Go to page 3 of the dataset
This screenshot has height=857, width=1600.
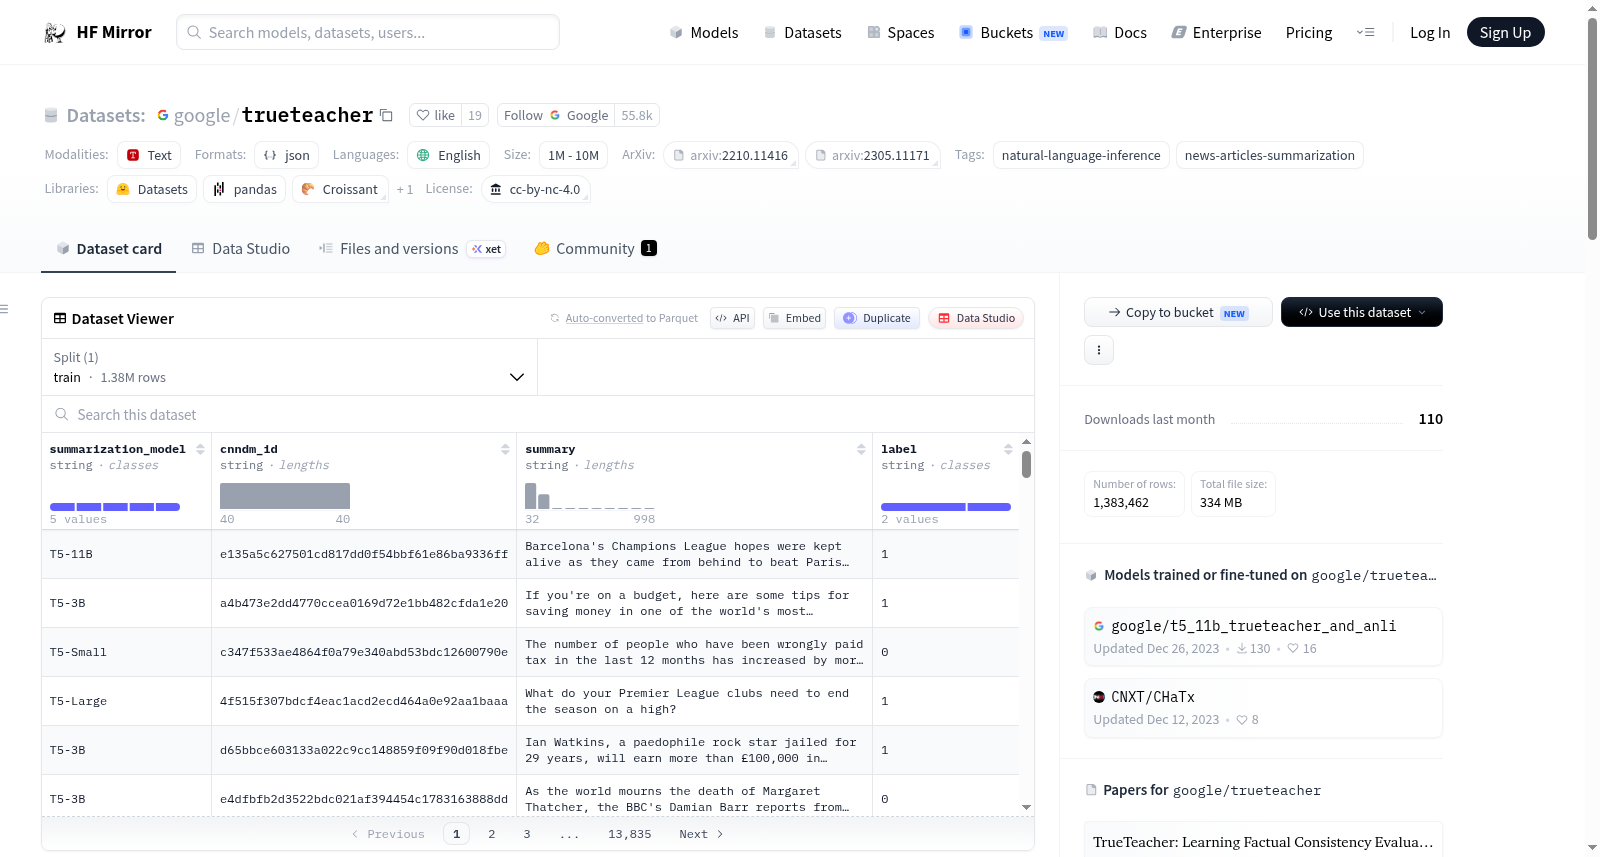click(527, 834)
